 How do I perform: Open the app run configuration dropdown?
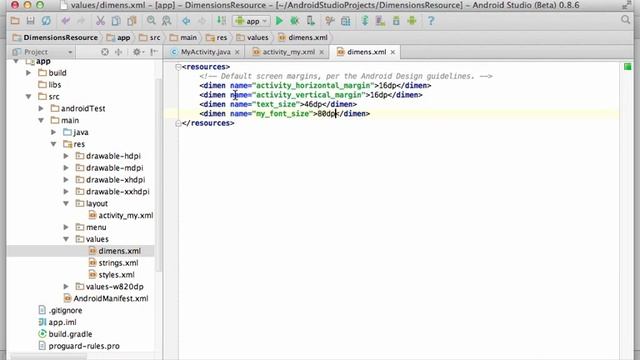[251, 21]
